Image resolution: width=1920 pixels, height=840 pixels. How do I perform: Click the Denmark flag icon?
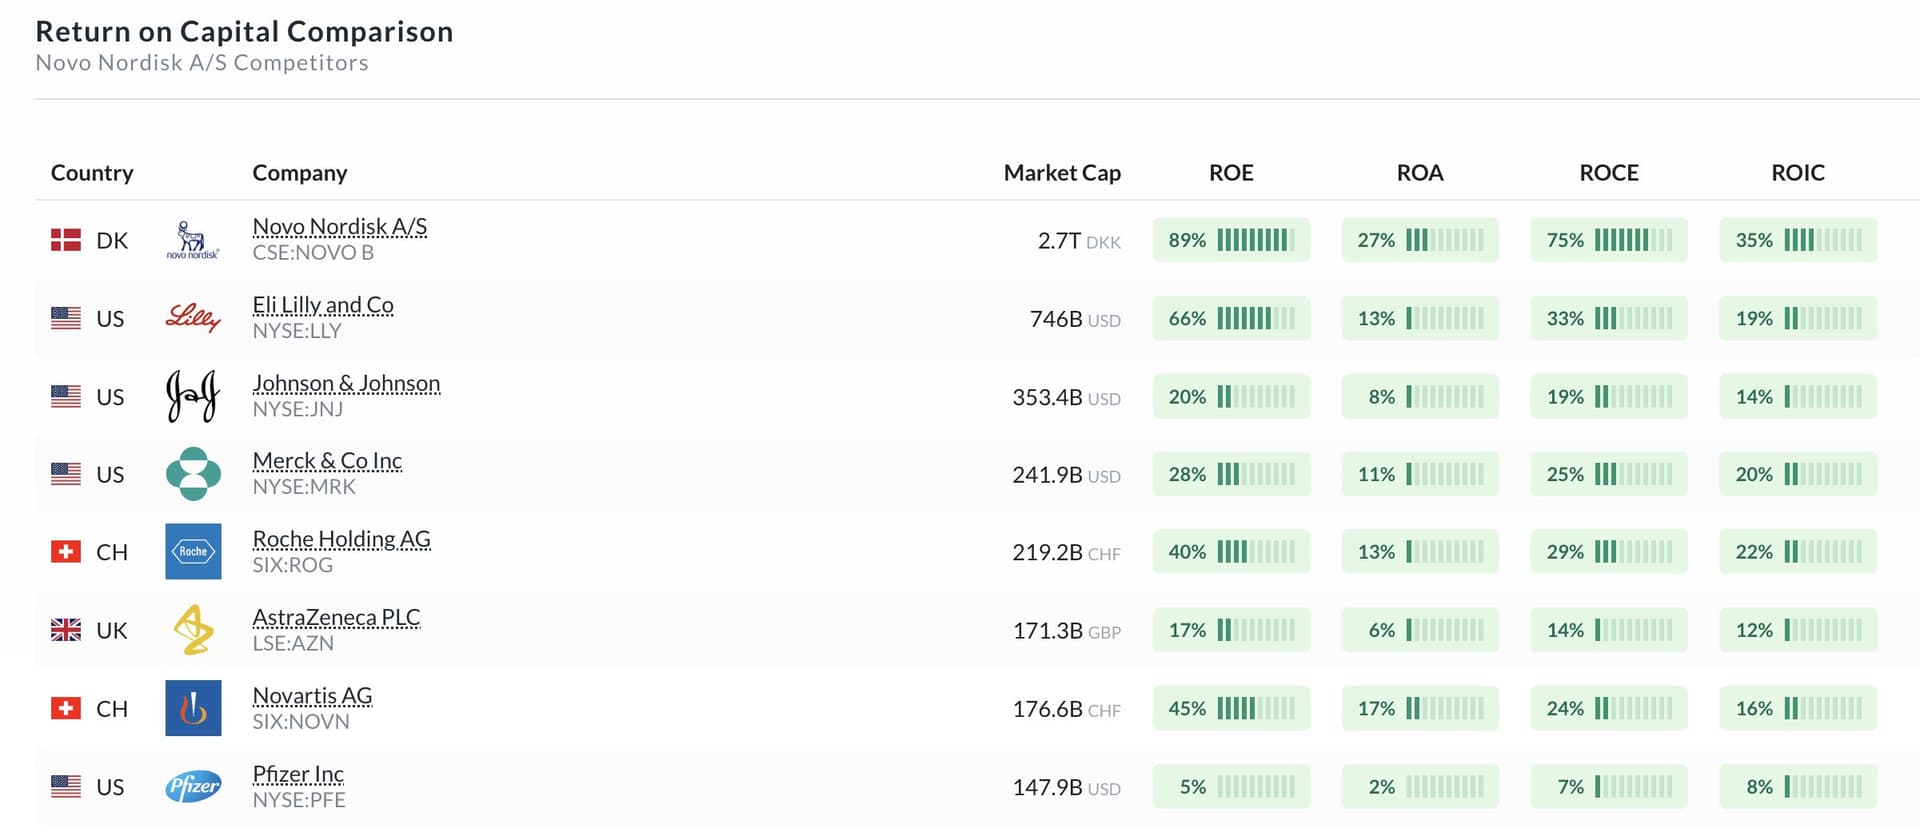coord(66,240)
